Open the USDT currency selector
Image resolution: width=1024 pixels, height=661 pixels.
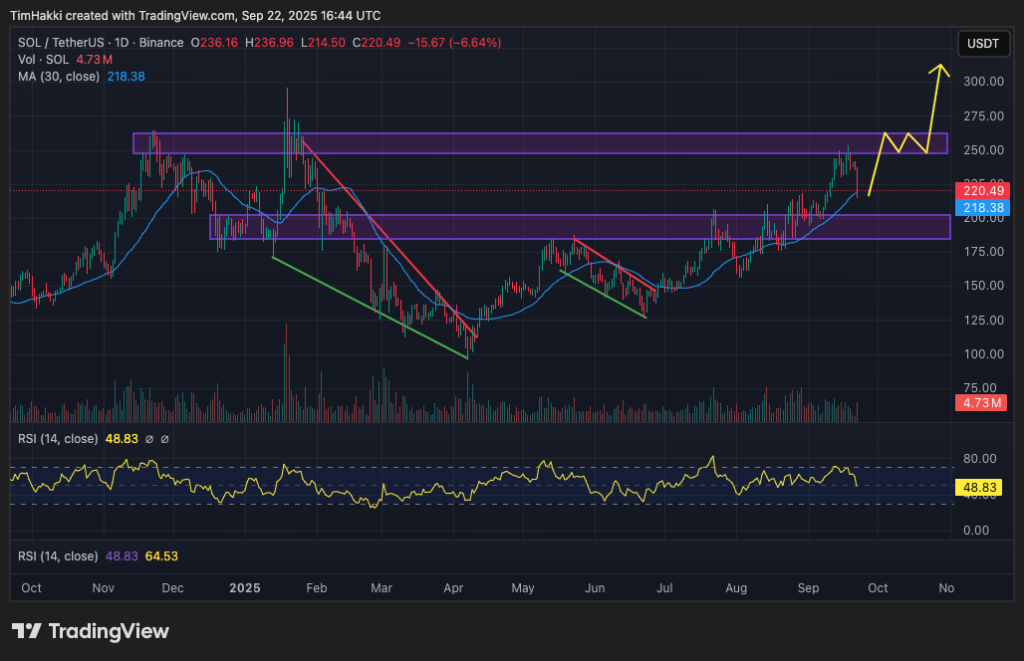click(984, 43)
